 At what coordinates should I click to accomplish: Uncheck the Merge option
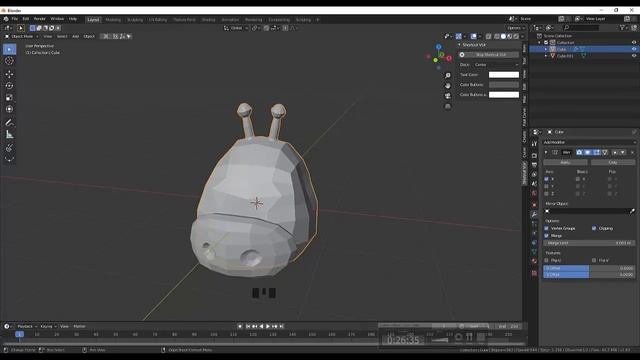pyautogui.click(x=547, y=236)
